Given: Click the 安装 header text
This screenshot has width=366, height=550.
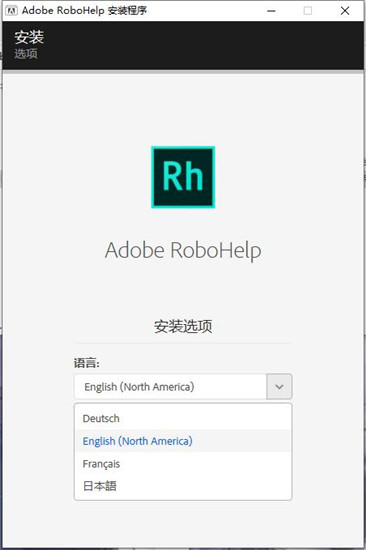Looking at the screenshot, I should tap(29, 37).
